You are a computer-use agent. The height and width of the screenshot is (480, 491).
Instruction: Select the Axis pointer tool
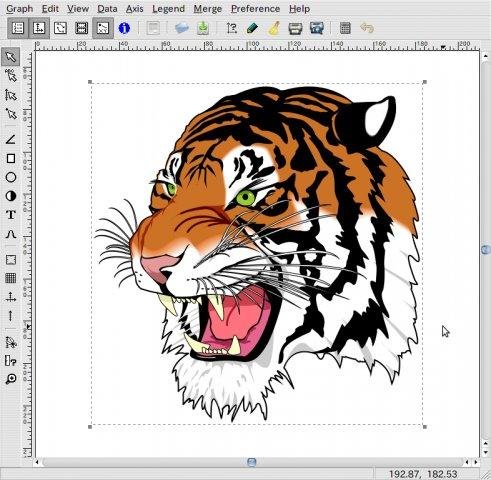tap(11, 95)
